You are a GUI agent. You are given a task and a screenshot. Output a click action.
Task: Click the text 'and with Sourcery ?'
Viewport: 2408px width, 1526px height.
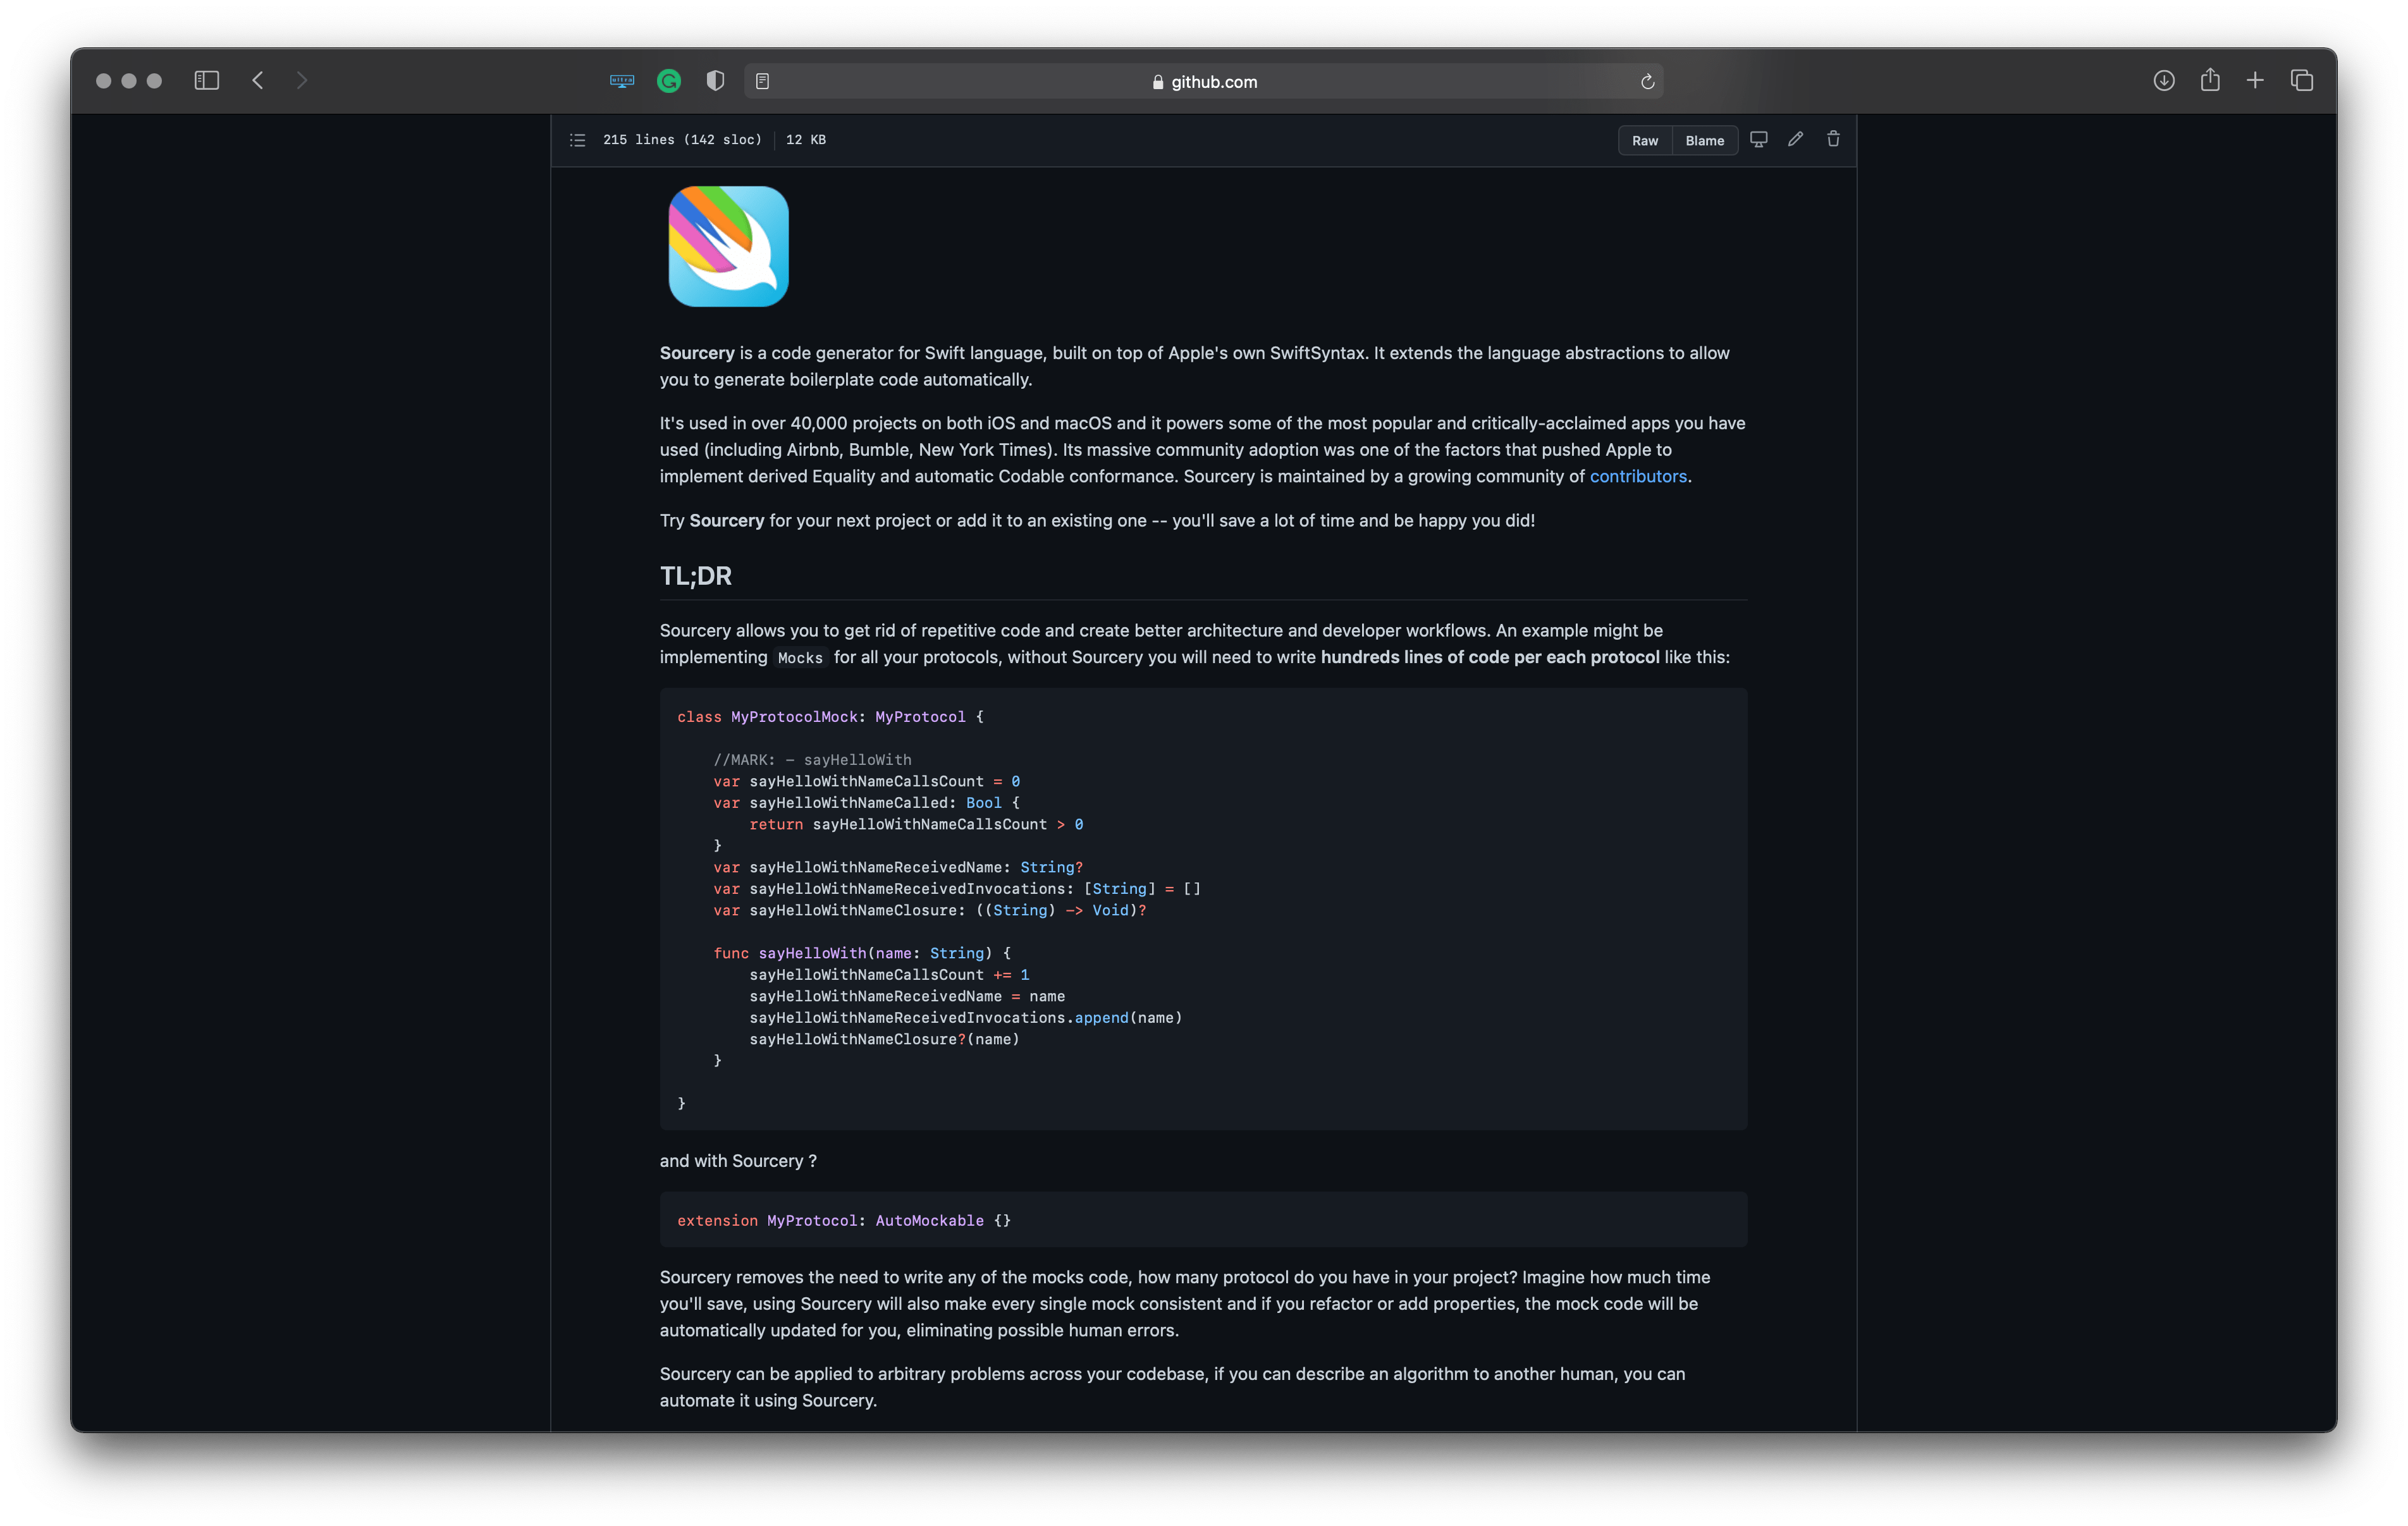(x=738, y=1161)
